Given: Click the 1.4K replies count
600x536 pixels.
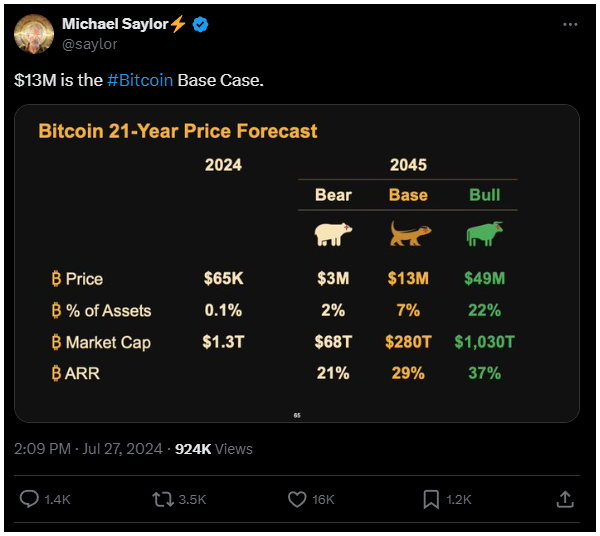Looking at the screenshot, I should [x=57, y=500].
